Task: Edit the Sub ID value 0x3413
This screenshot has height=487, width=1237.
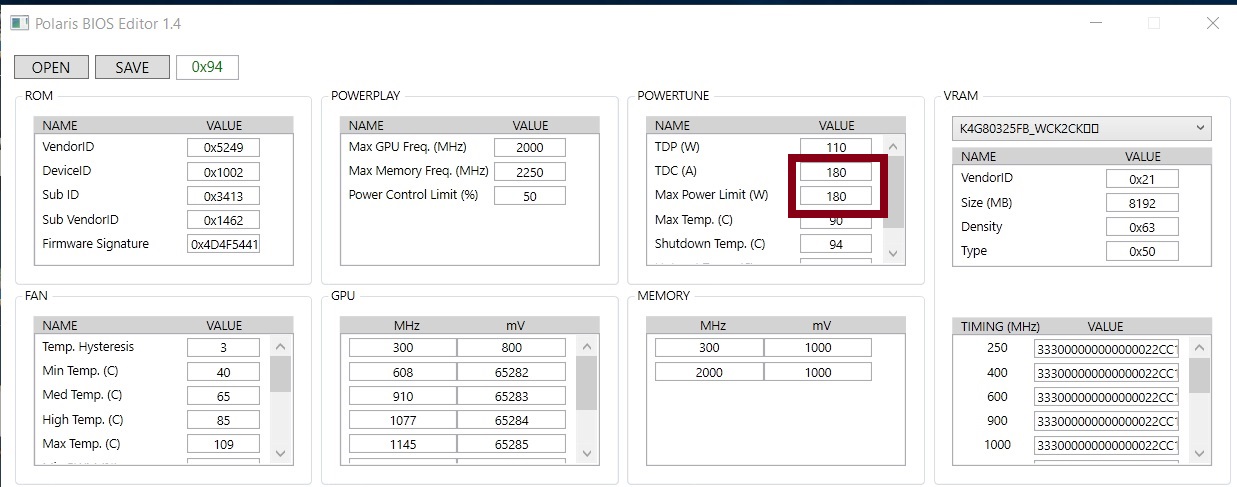Action: point(223,196)
